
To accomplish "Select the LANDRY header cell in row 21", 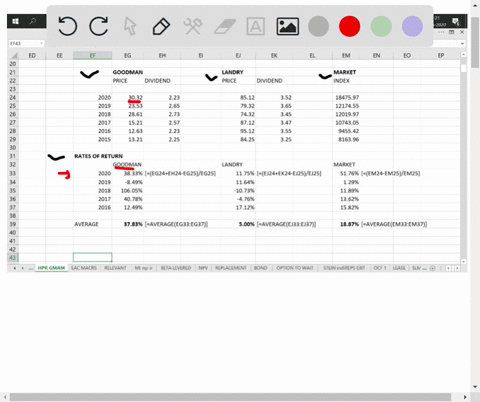I will click(x=238, y=72).
